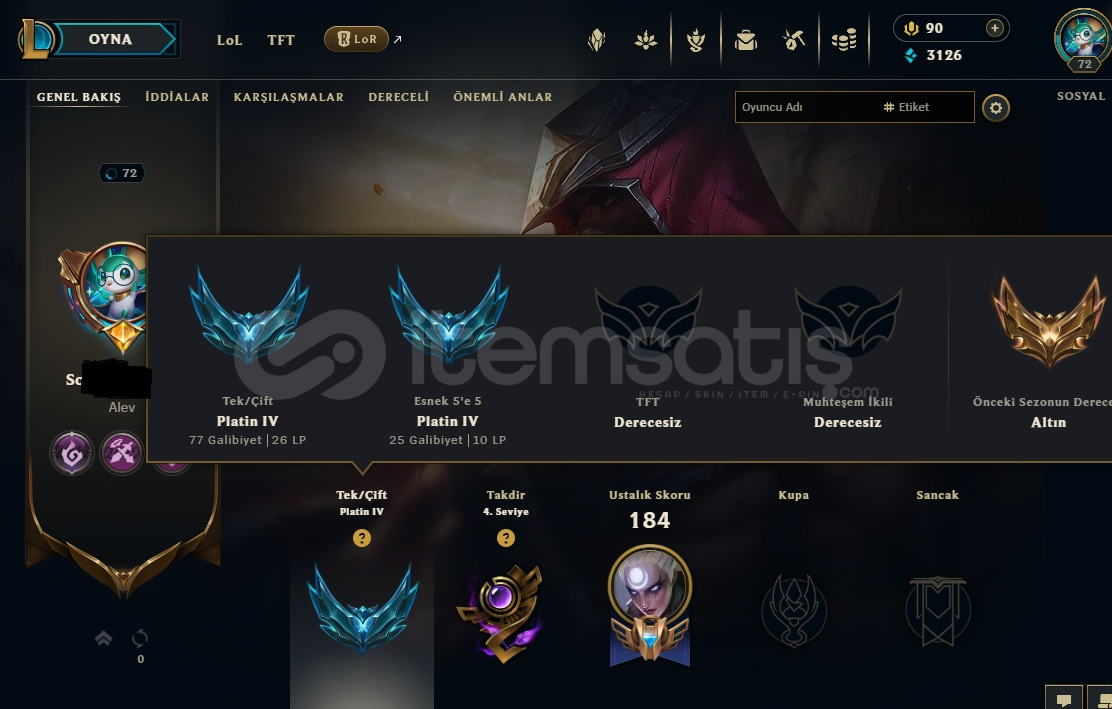Click the OYNA play button
This screenshot has height=709, width=1112.
[110, 39]
